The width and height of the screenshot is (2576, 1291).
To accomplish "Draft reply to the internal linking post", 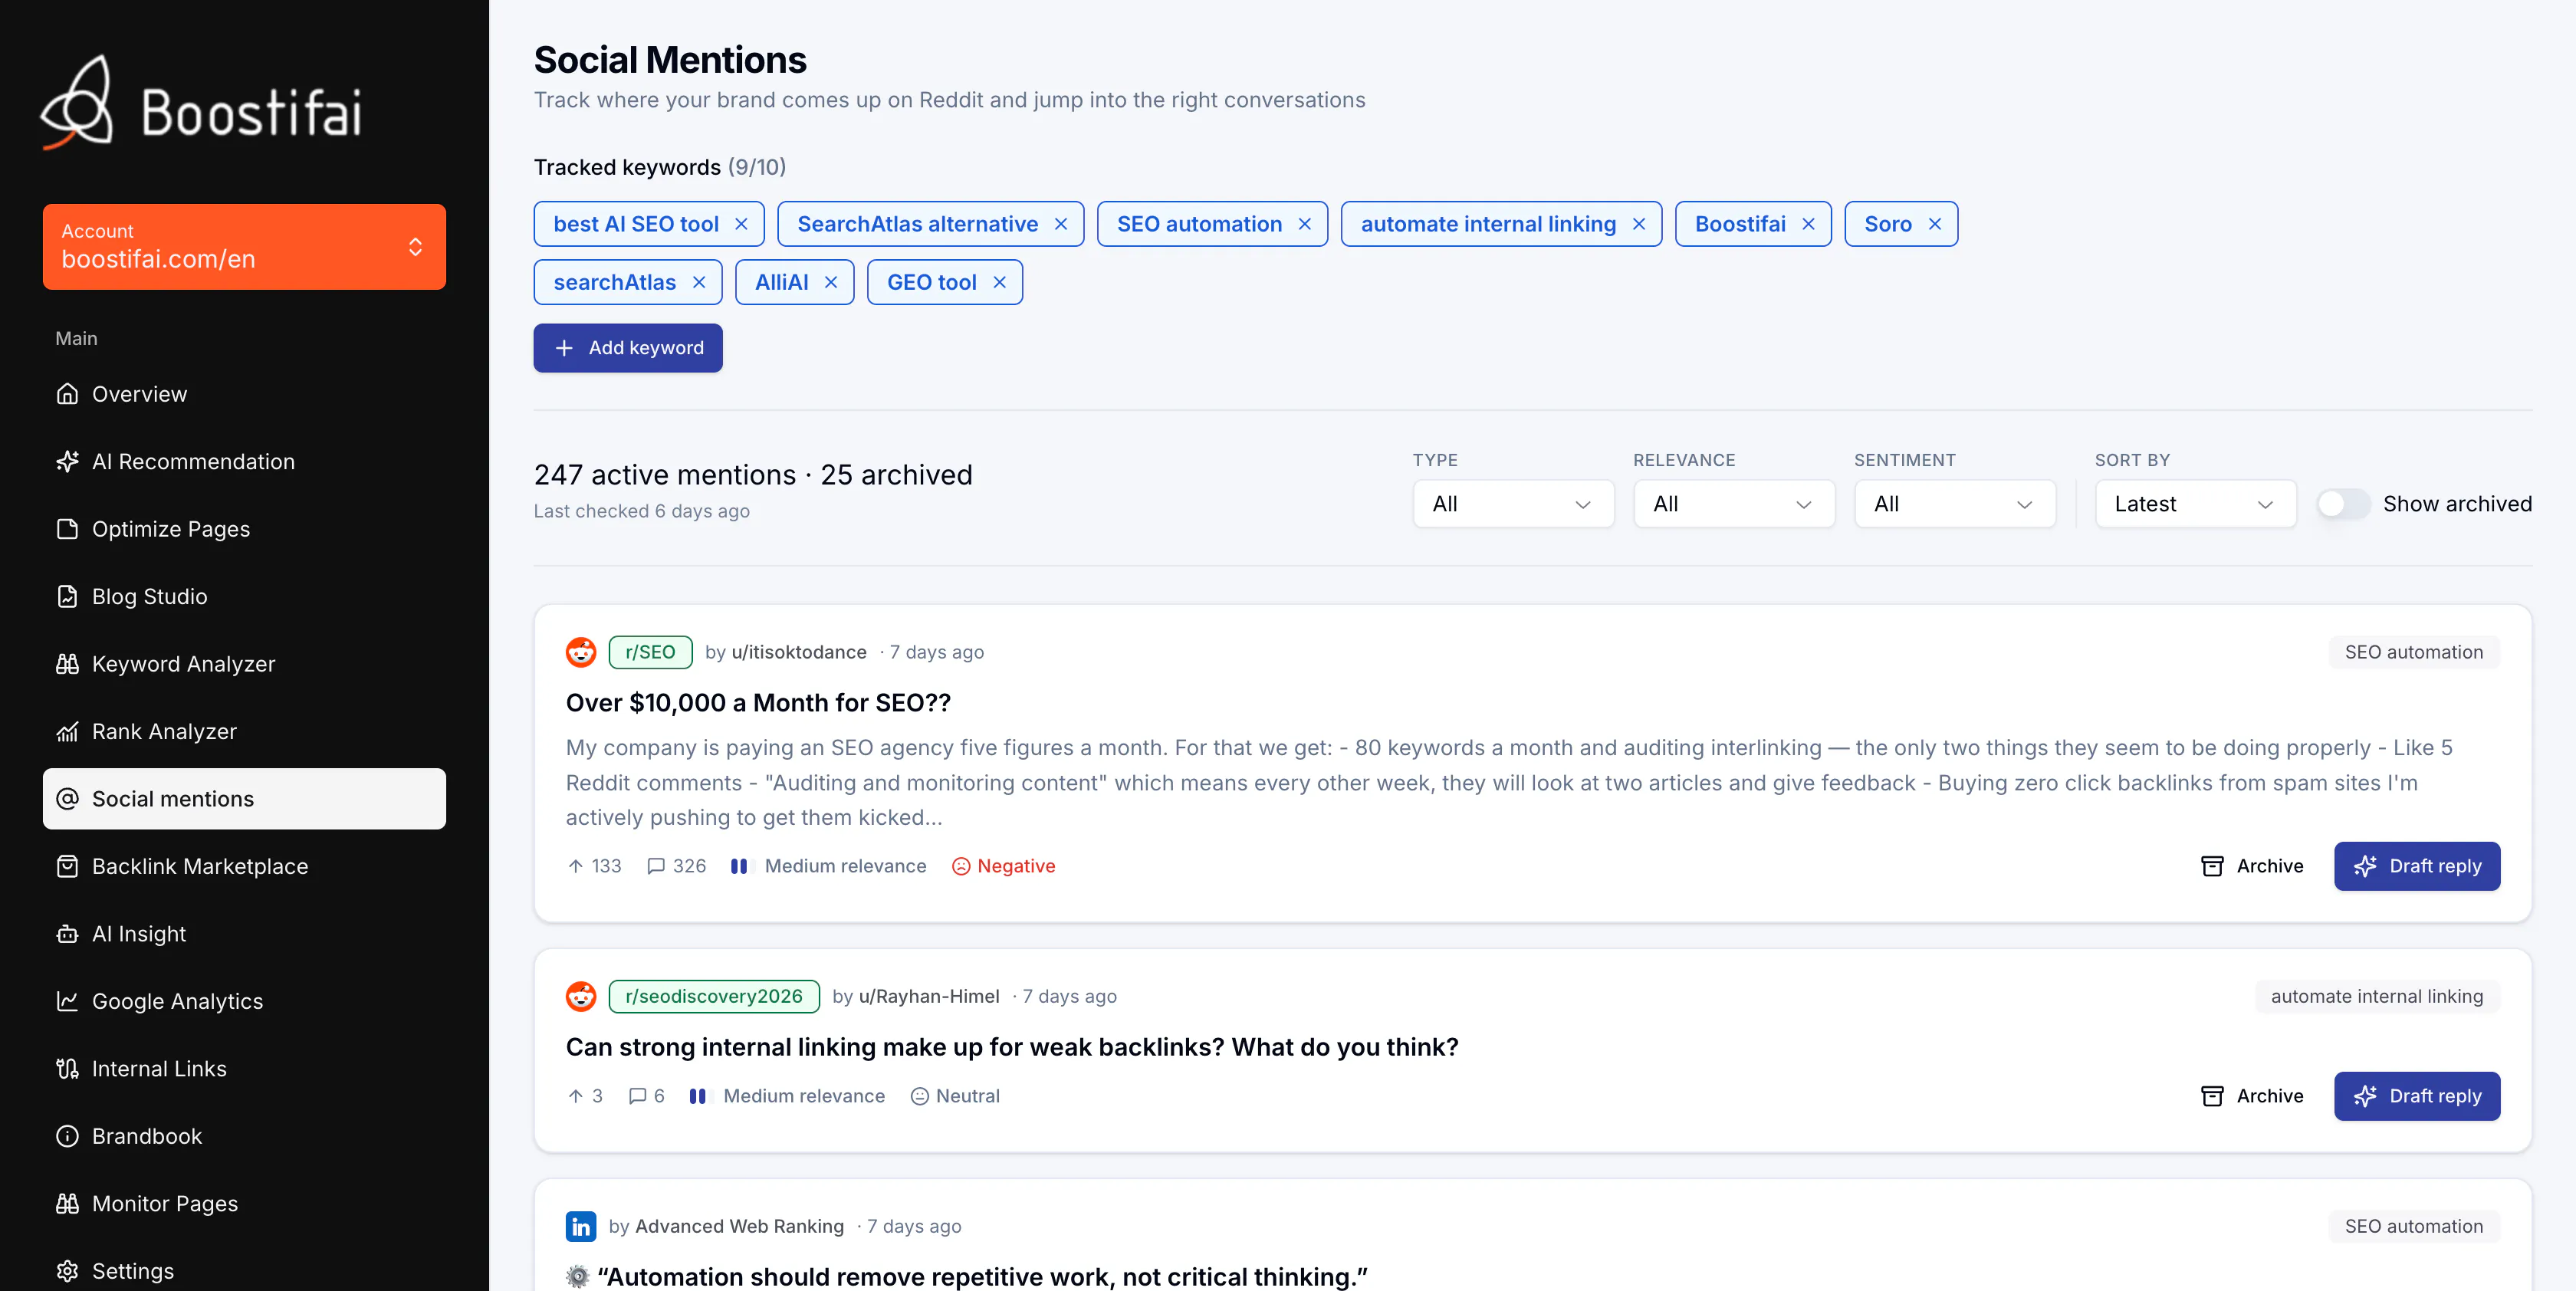I will click(x=2417, y=1096).
